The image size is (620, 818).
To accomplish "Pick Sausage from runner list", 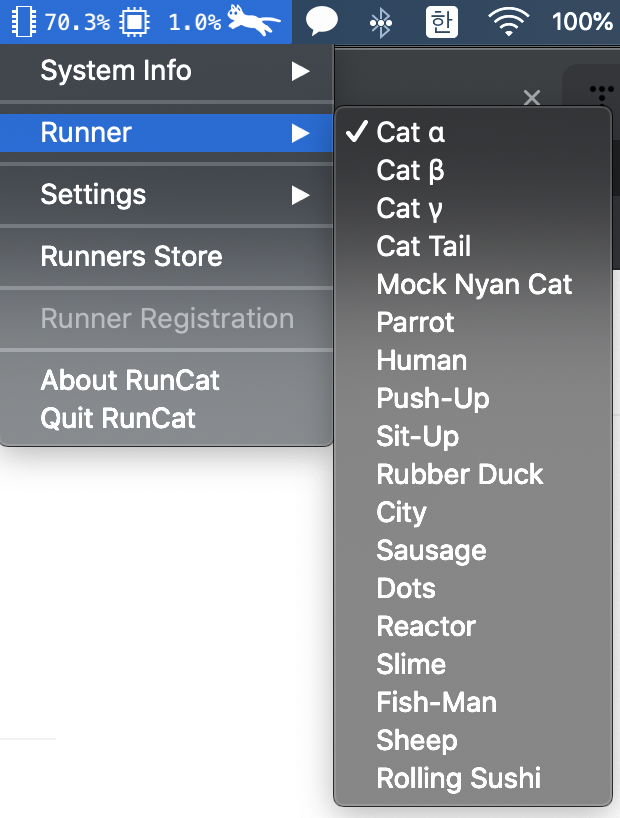I will (x=473, y=550).
